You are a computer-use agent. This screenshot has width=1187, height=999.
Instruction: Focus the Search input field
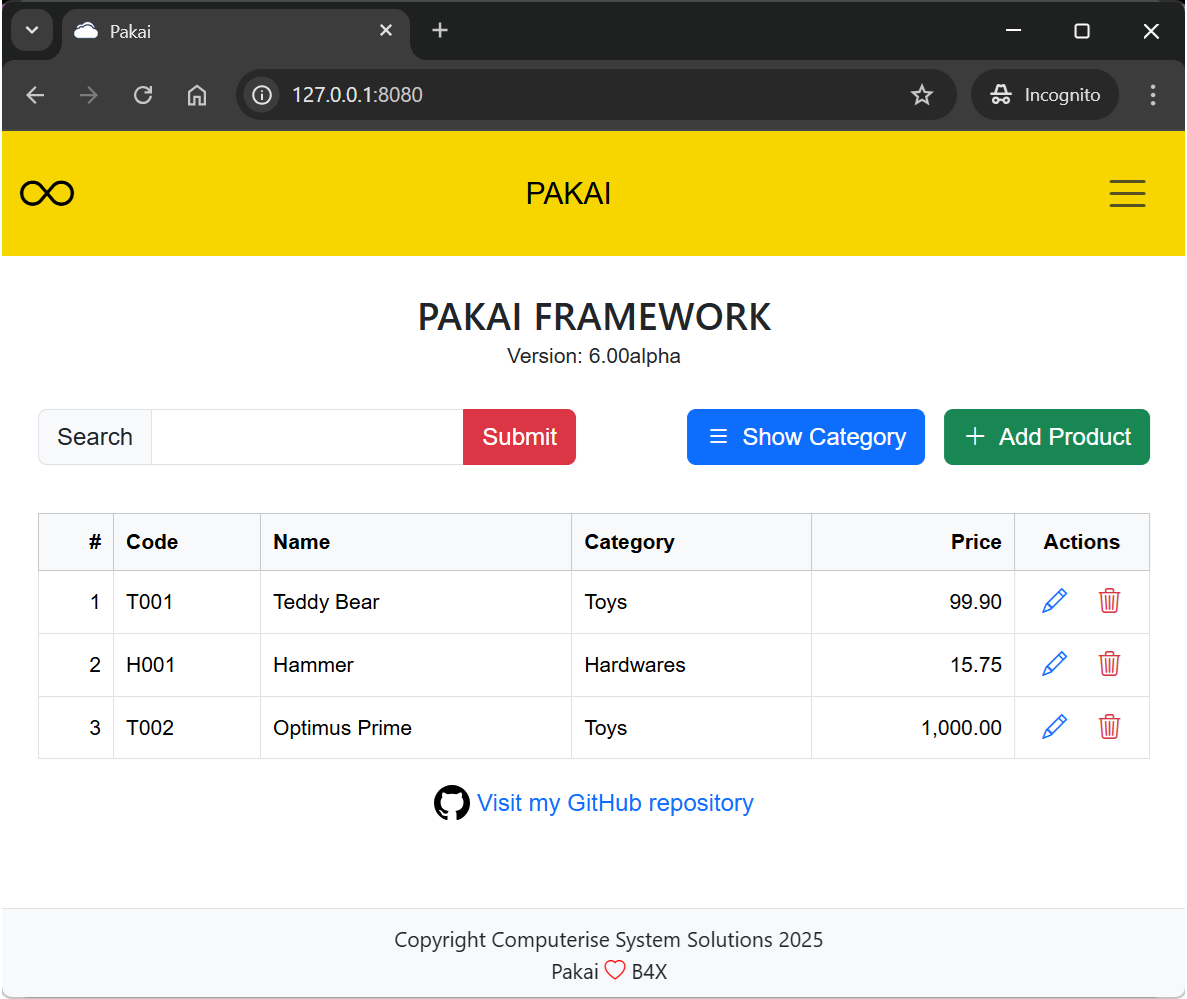coord(307,437)
